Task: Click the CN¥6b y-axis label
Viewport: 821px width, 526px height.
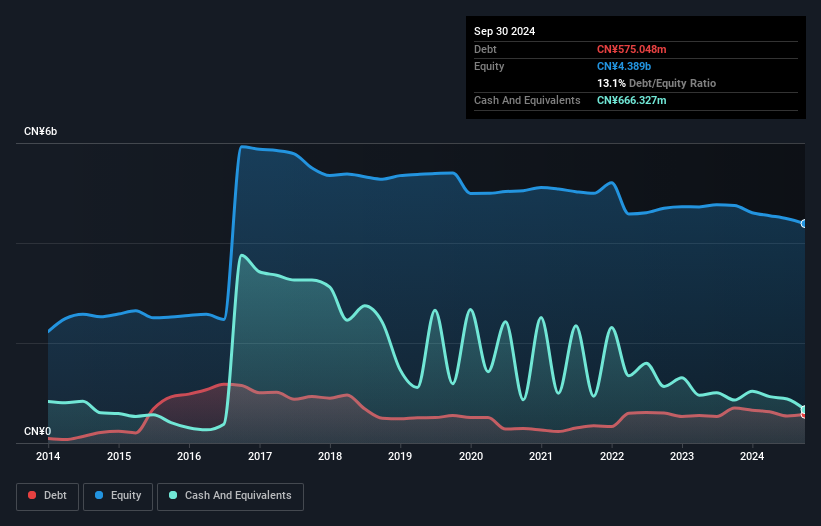Action: pos(40,131)
